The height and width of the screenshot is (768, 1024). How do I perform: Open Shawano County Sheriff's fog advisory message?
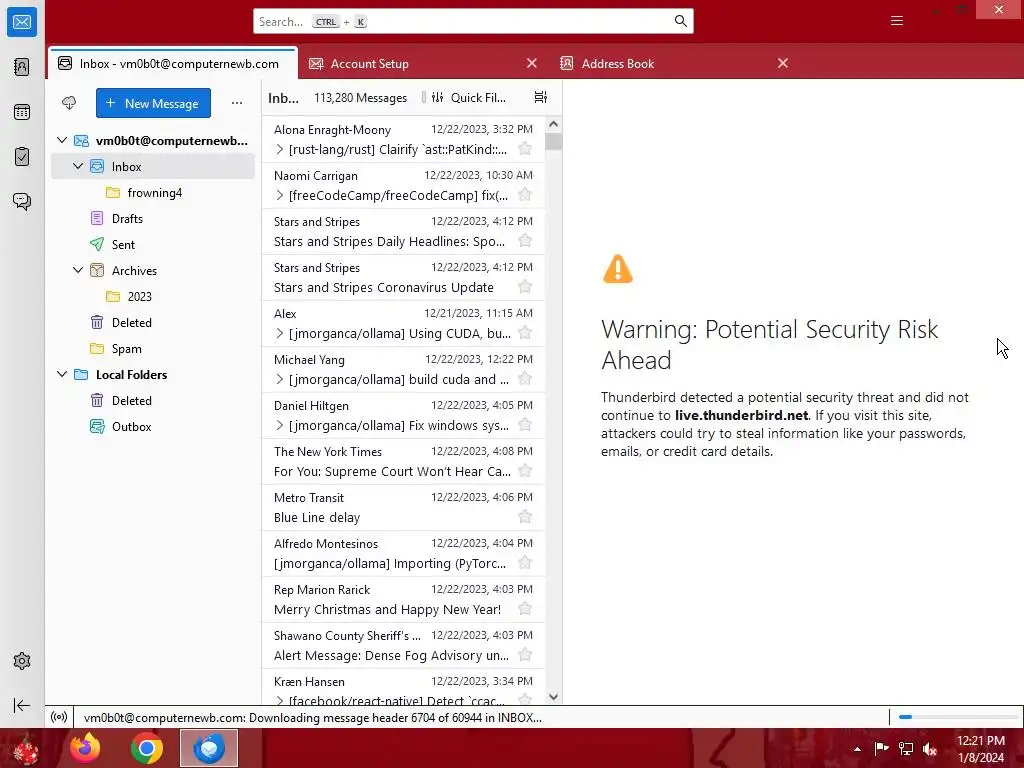403,645
